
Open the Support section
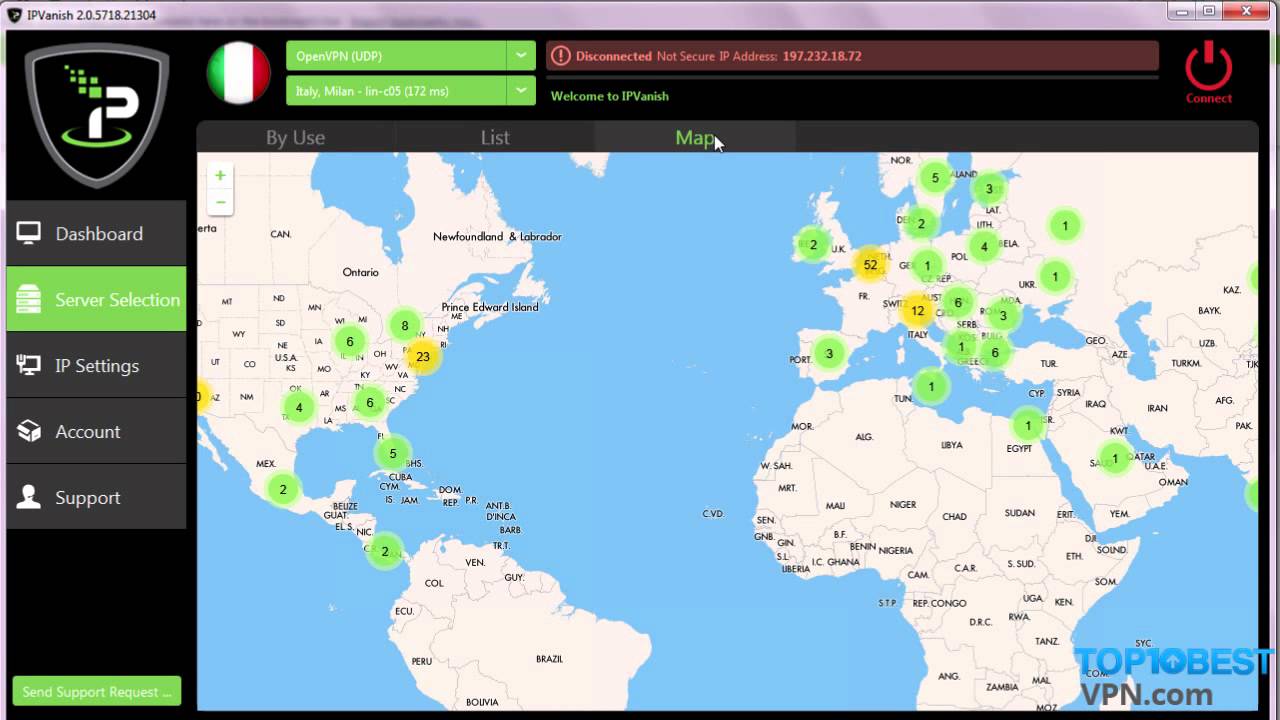96,497
